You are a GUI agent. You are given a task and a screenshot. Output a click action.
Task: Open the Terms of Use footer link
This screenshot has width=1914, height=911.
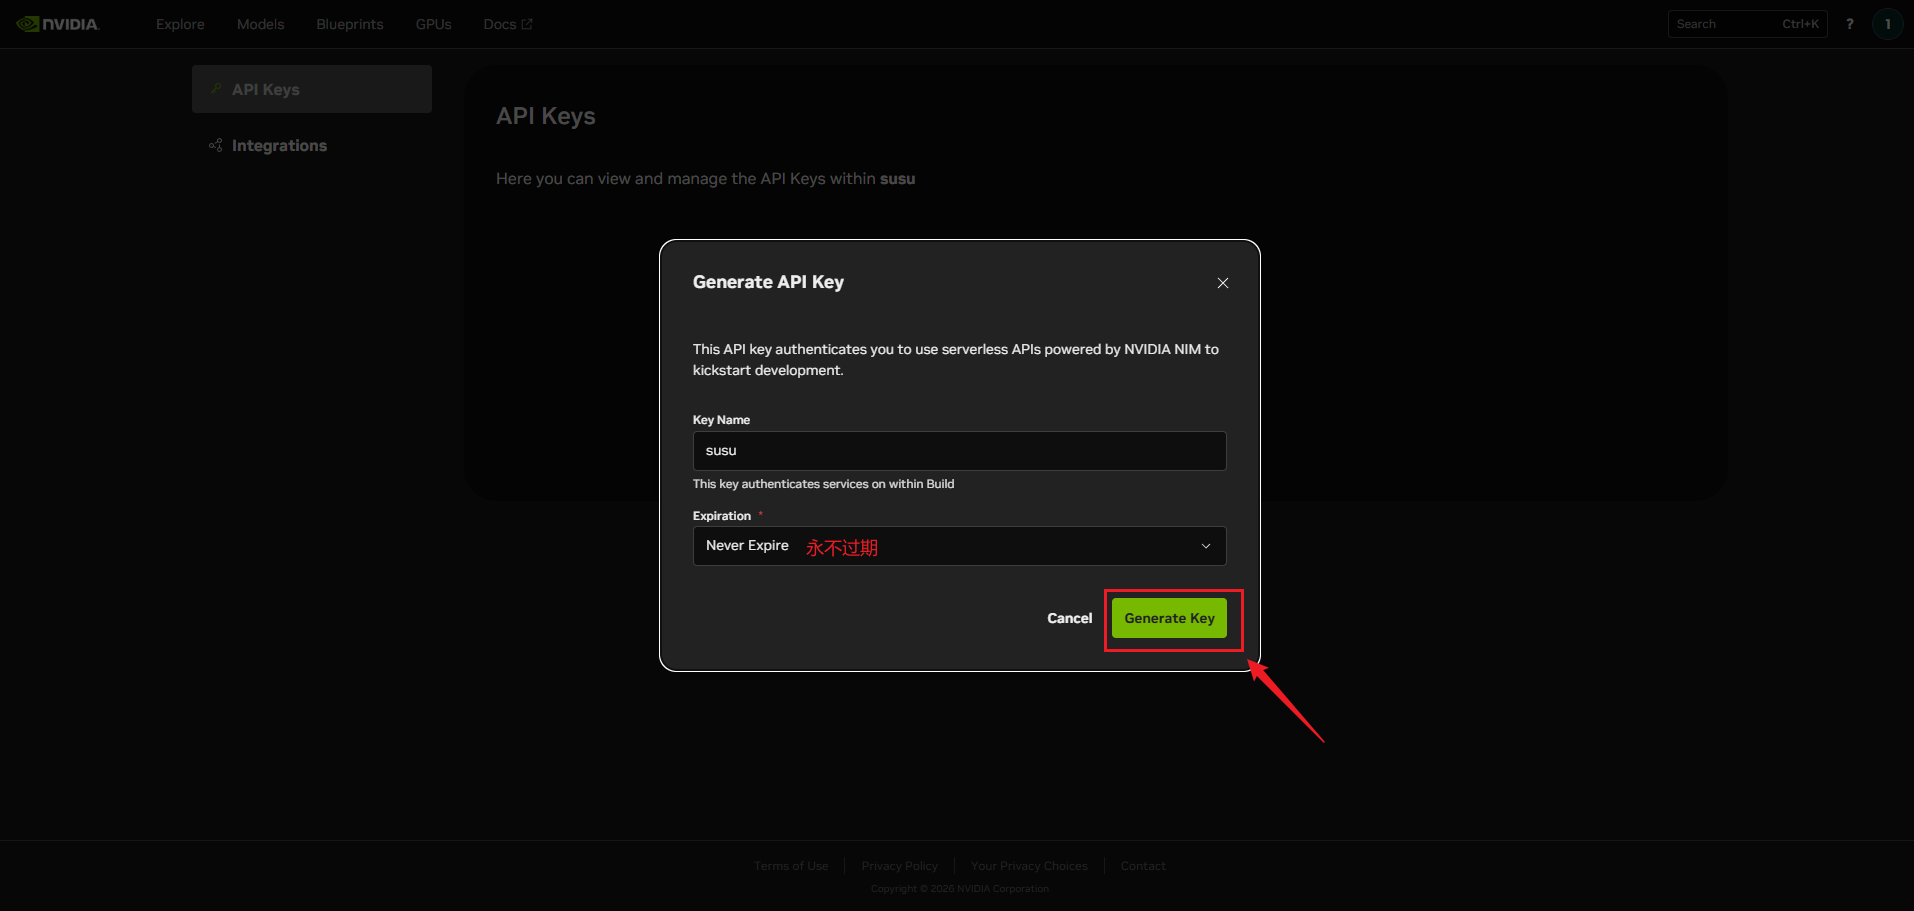791,866
